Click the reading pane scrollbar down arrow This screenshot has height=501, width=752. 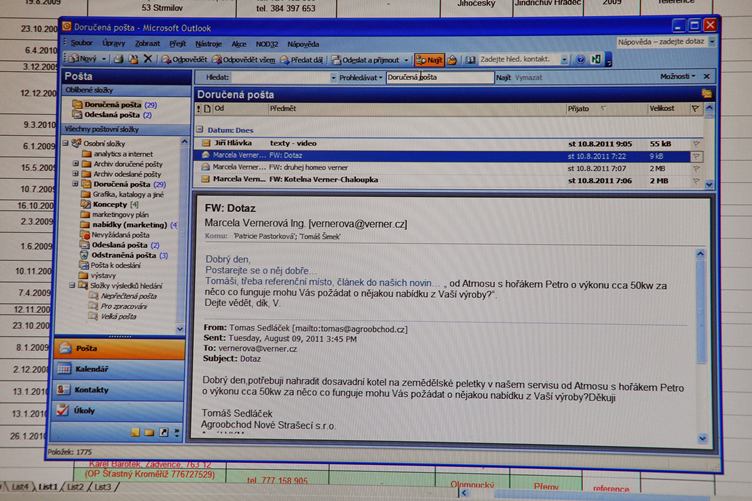pyautogui.click(x=703, y=438)
